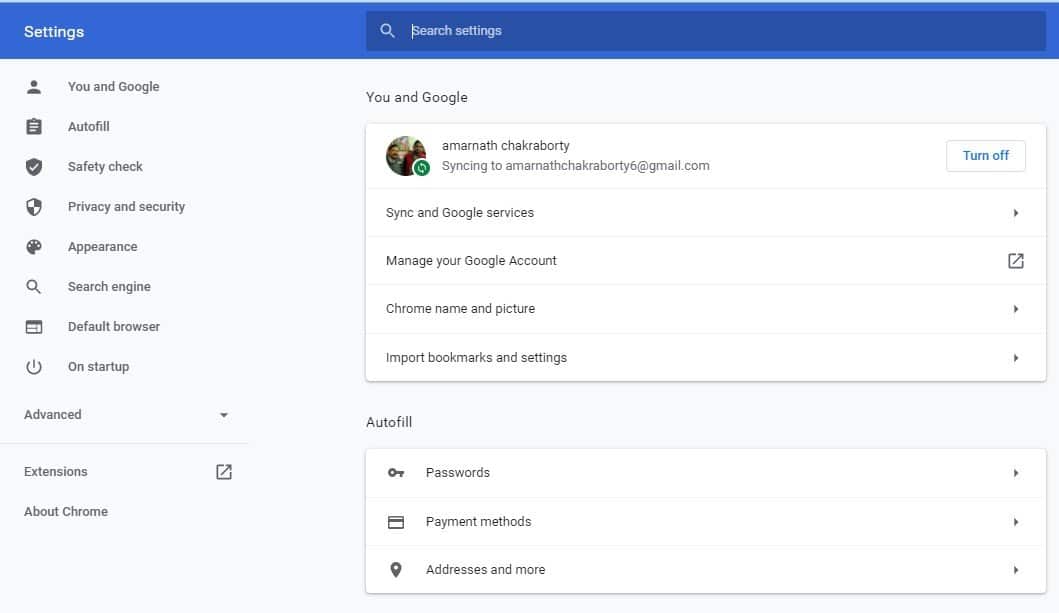Click the external link icon on Manage your Google Account
The width and height of the screenshot is (1059, 613).
point(1016,261)
